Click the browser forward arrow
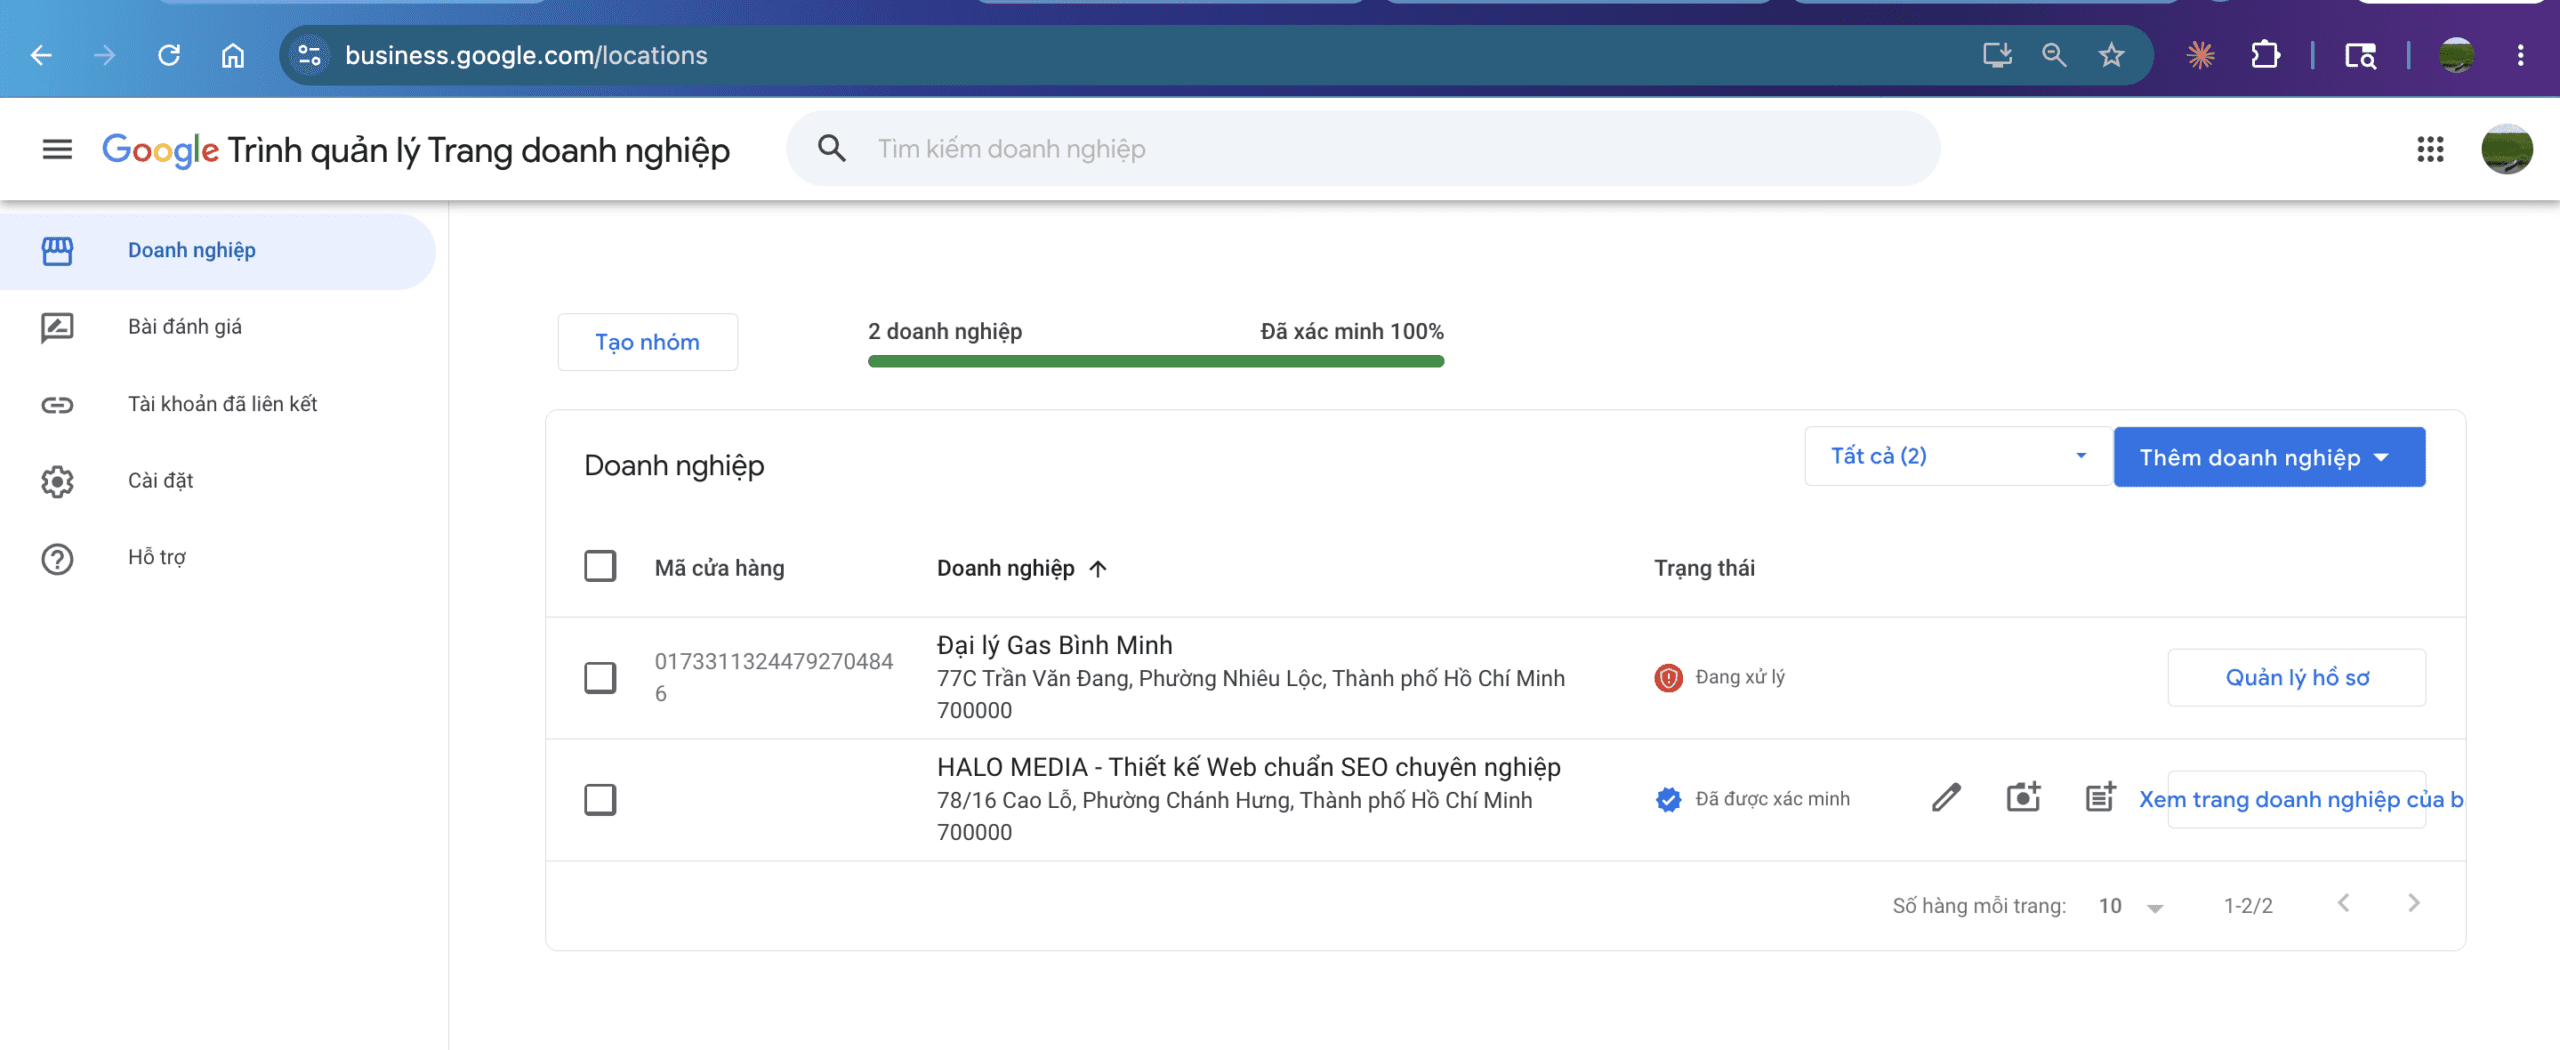The image size is (2560, 1050). [x=104, y=55]
